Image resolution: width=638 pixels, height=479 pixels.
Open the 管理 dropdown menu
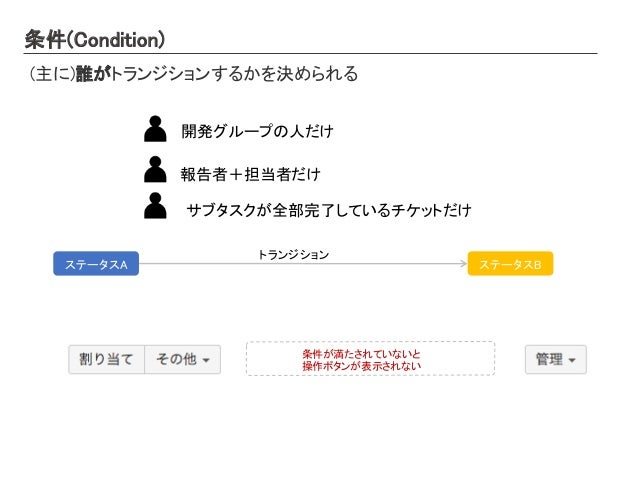click(x=556, y=359)
